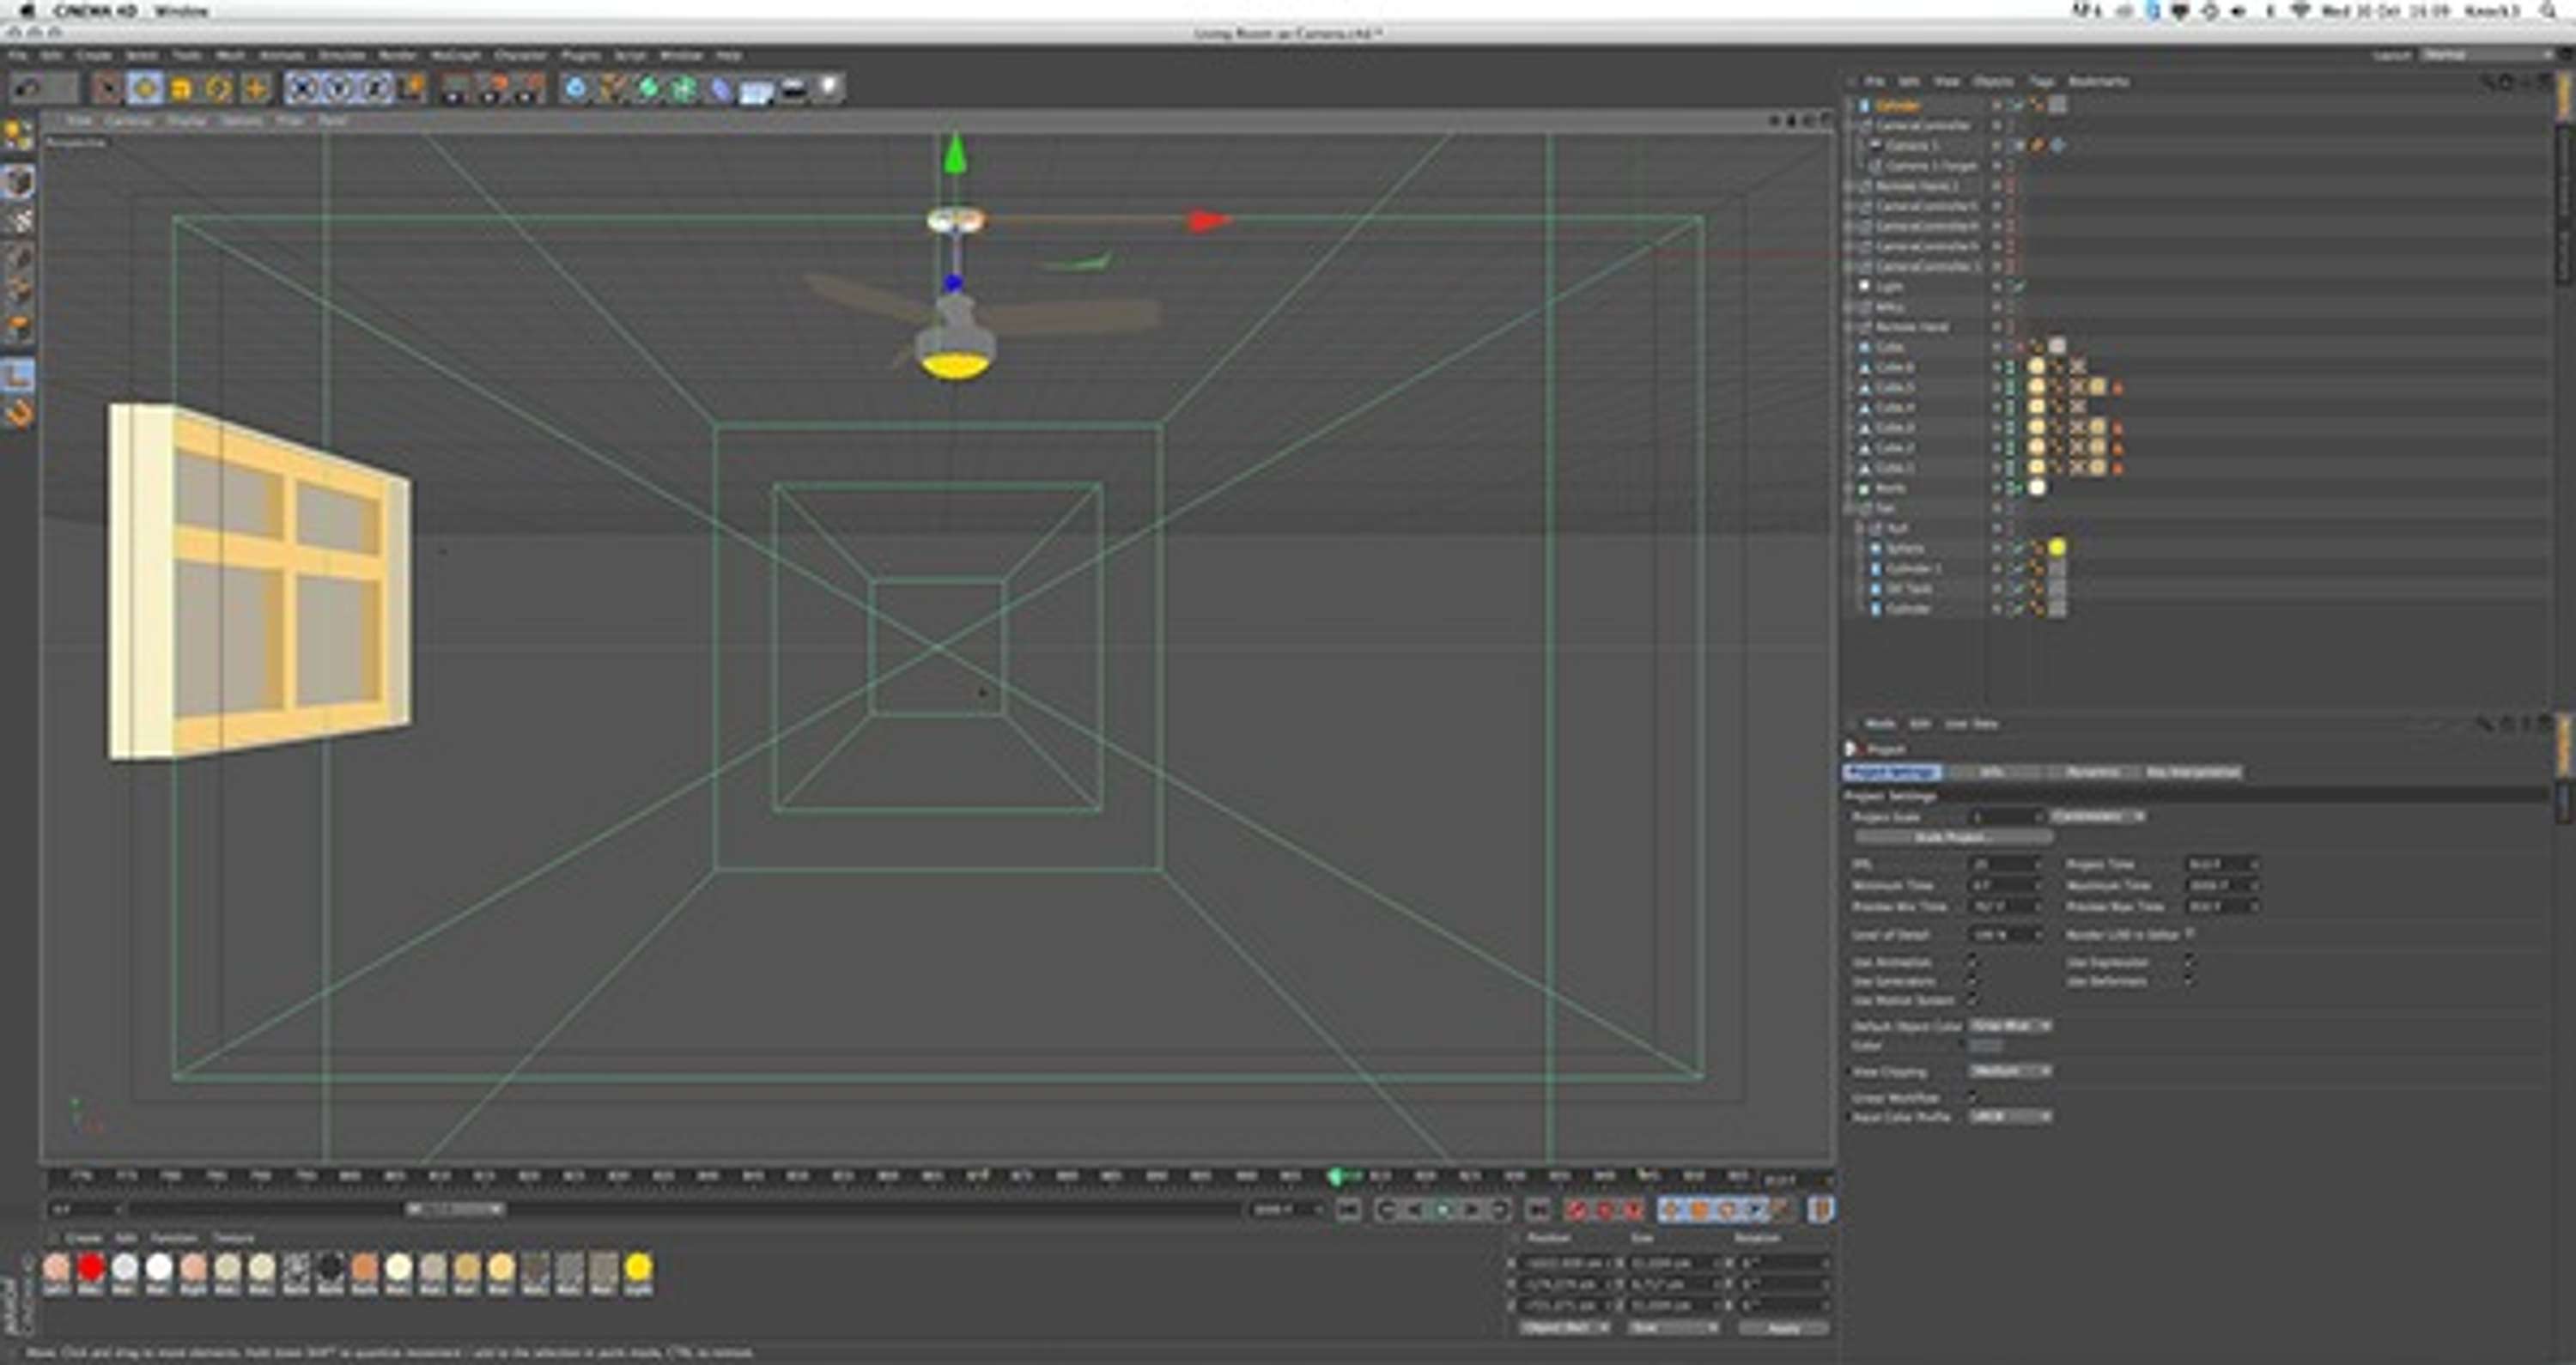The image size is (2576, 1365).
Task: Switch to the Dynamics tab in Attributes
Action: tap(2093, 772)
